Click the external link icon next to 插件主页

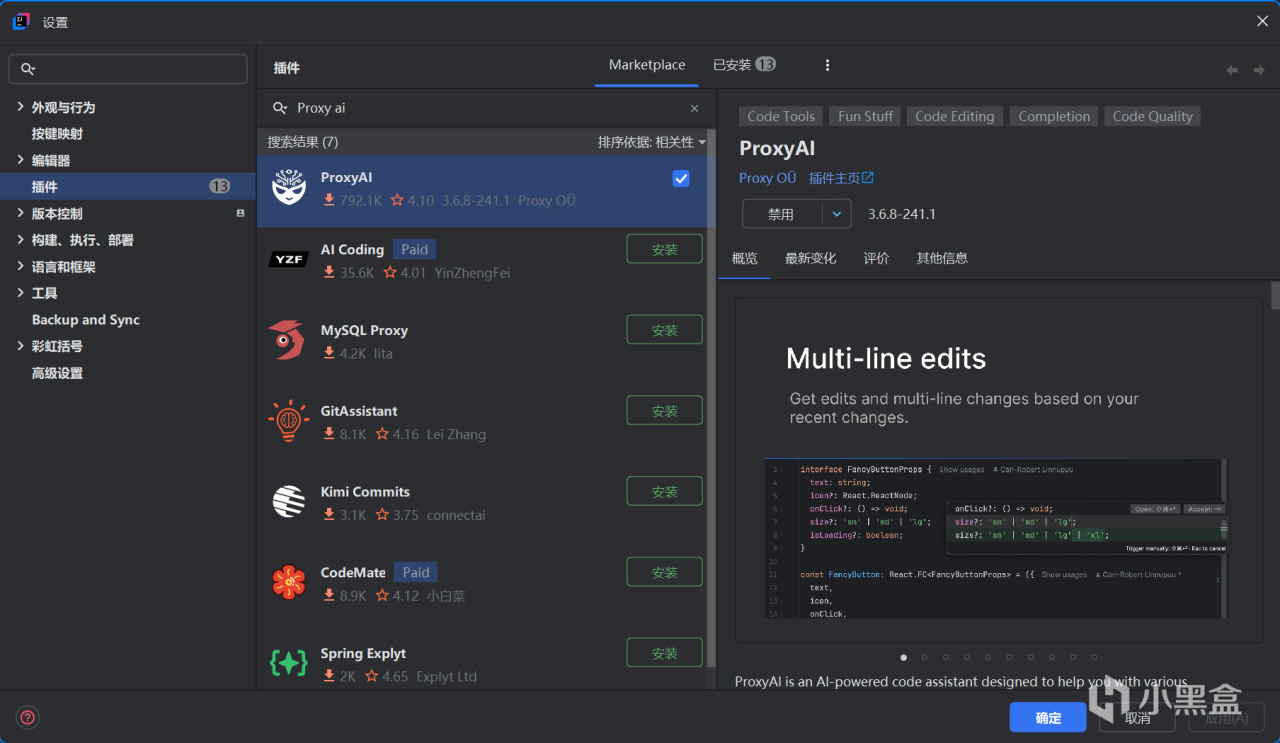click(x=868, y=178)
